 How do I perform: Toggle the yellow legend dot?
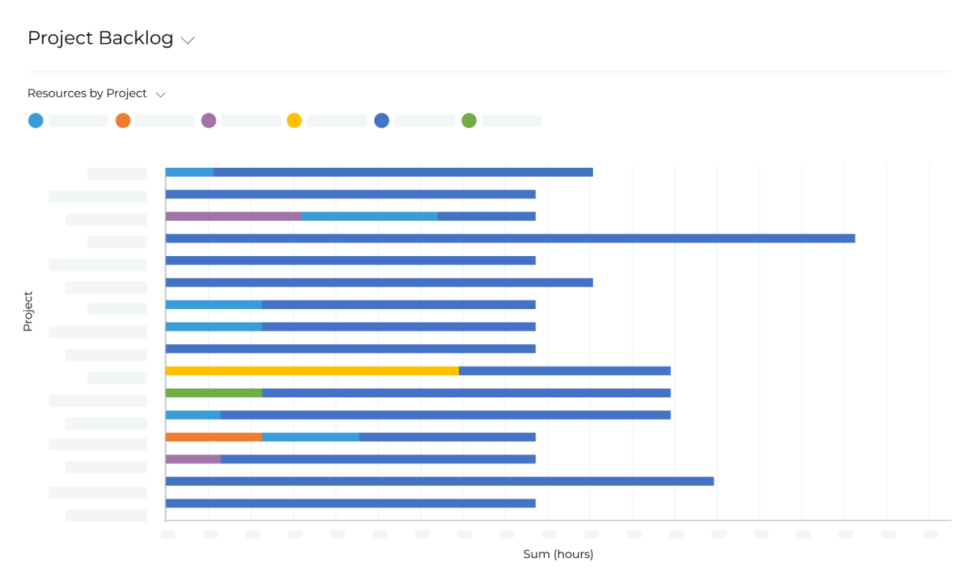[294, 121]
